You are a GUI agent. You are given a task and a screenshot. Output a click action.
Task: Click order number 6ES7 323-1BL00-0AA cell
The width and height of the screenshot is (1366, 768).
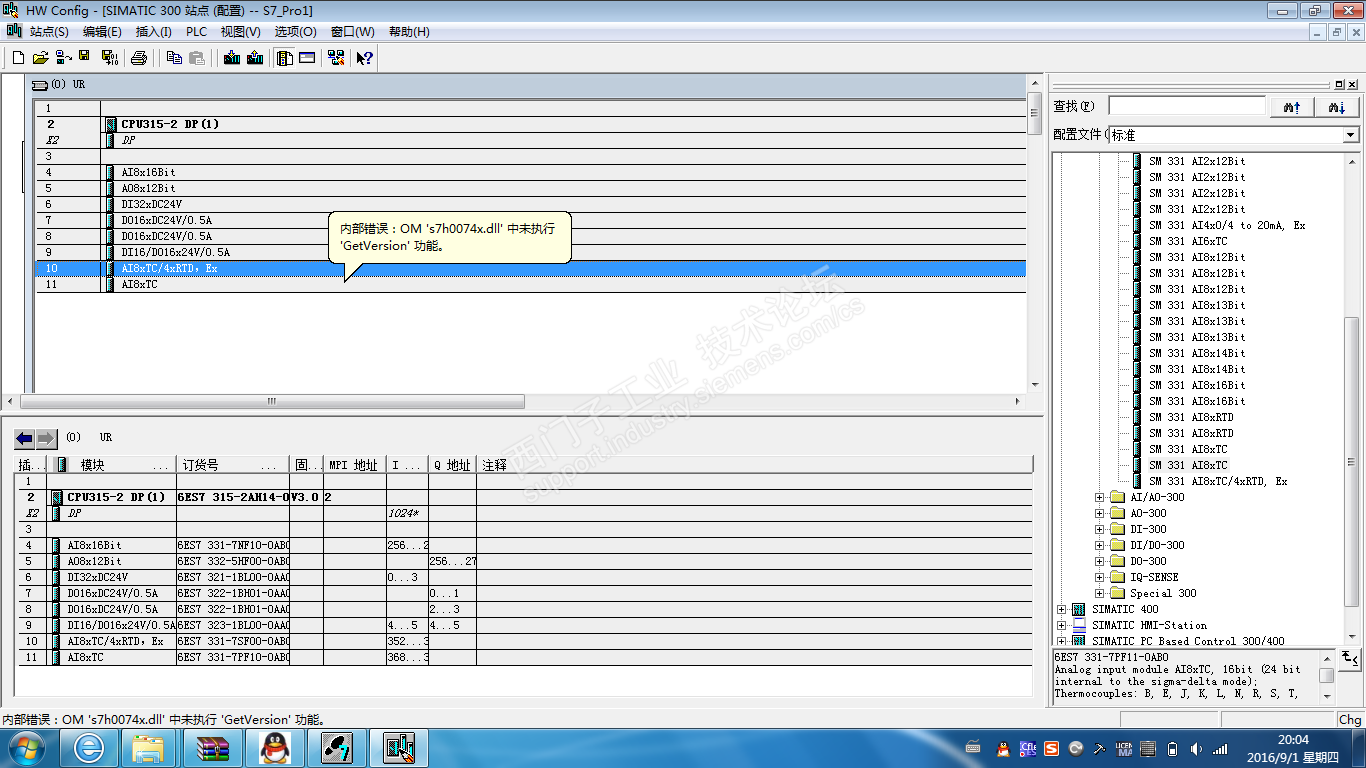point(233,625)
